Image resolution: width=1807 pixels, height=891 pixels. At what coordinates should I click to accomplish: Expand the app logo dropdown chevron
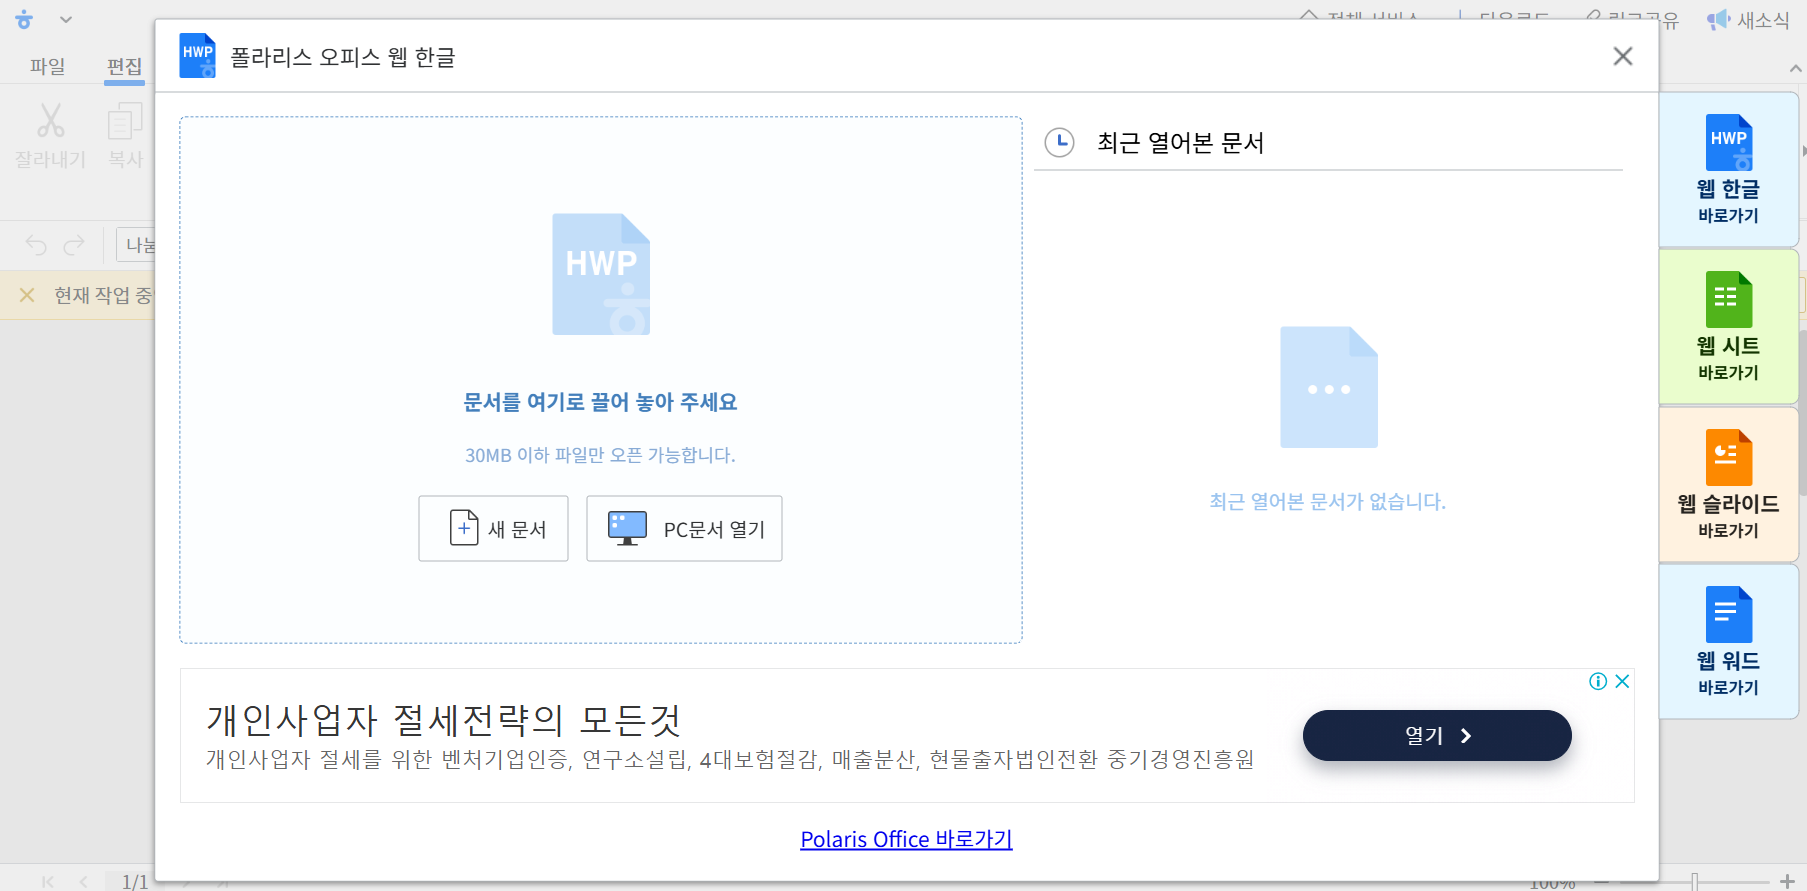point(66,19)
